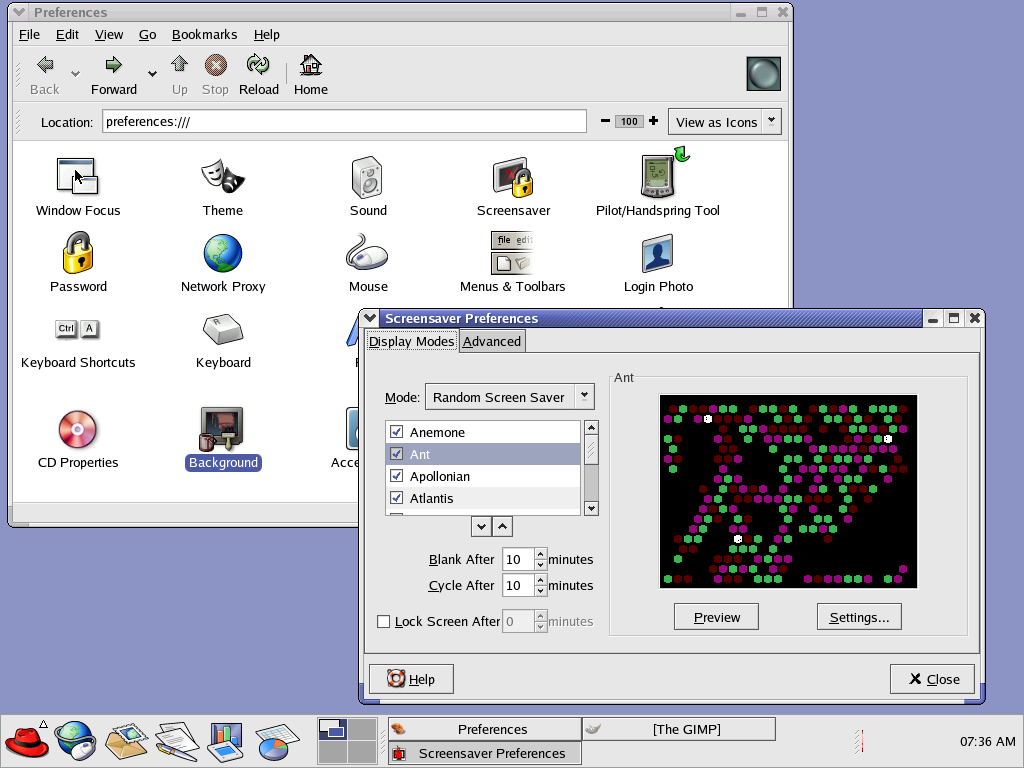Uncheck the Apollonian screensaver checkbox

click(x=396, y=475)
